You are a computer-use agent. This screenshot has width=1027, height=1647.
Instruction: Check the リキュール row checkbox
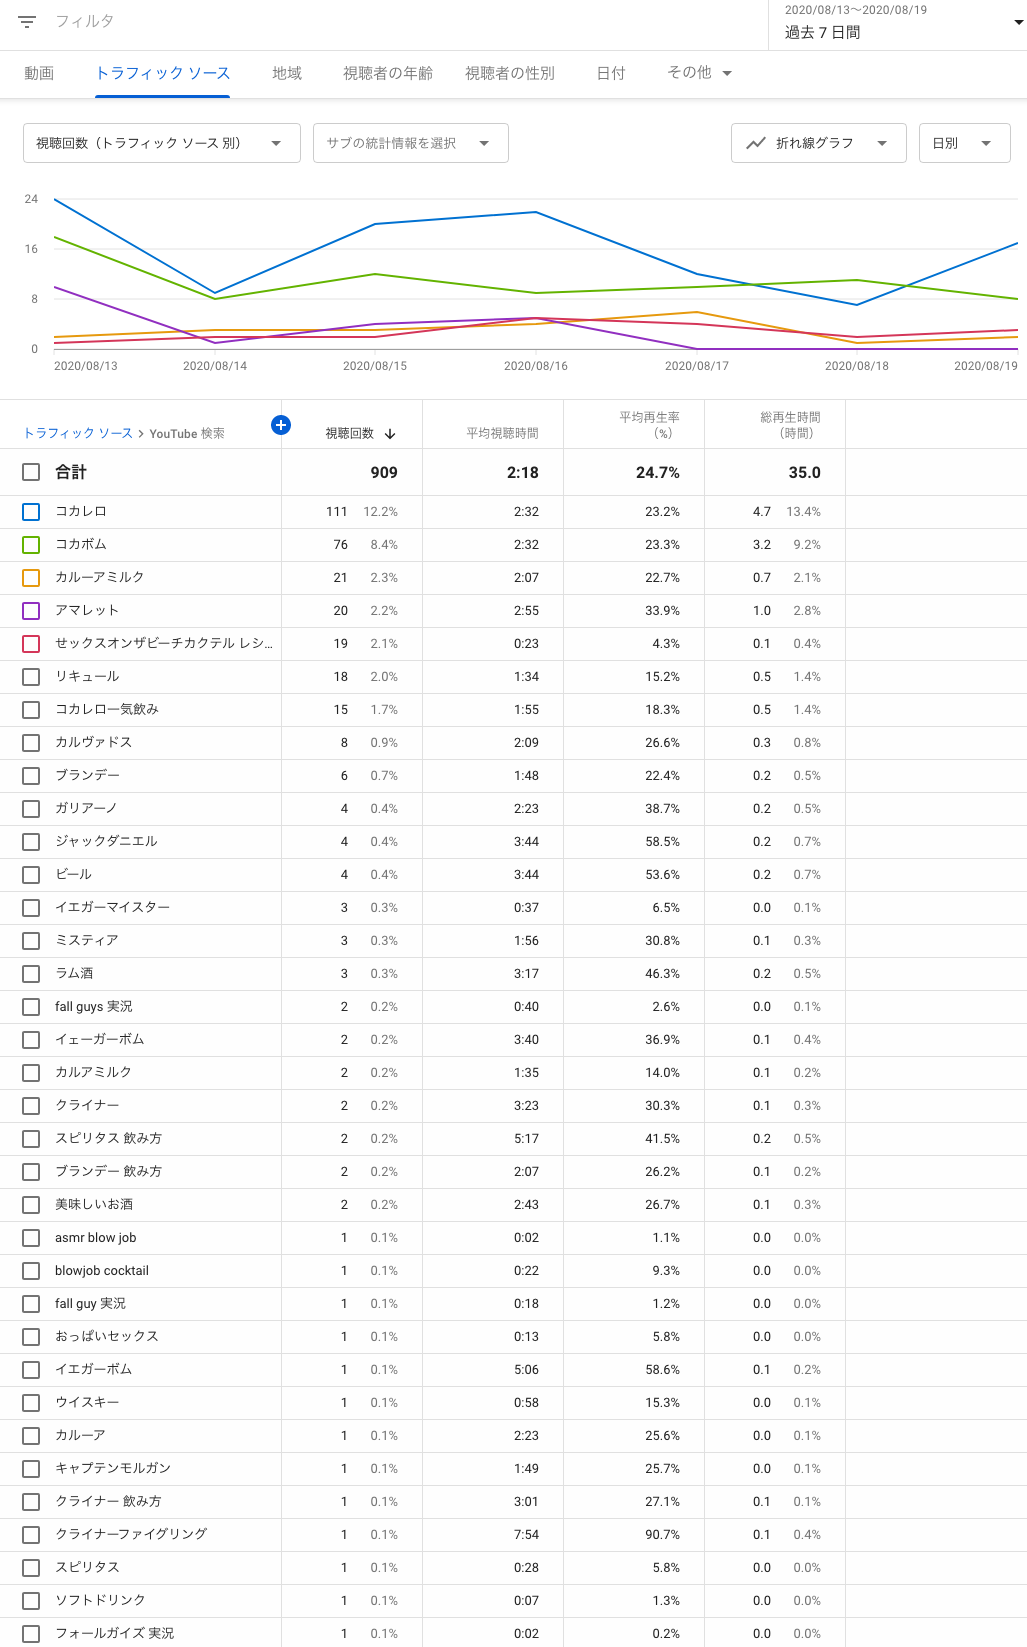pyautogui.click(x=31, y=677)
